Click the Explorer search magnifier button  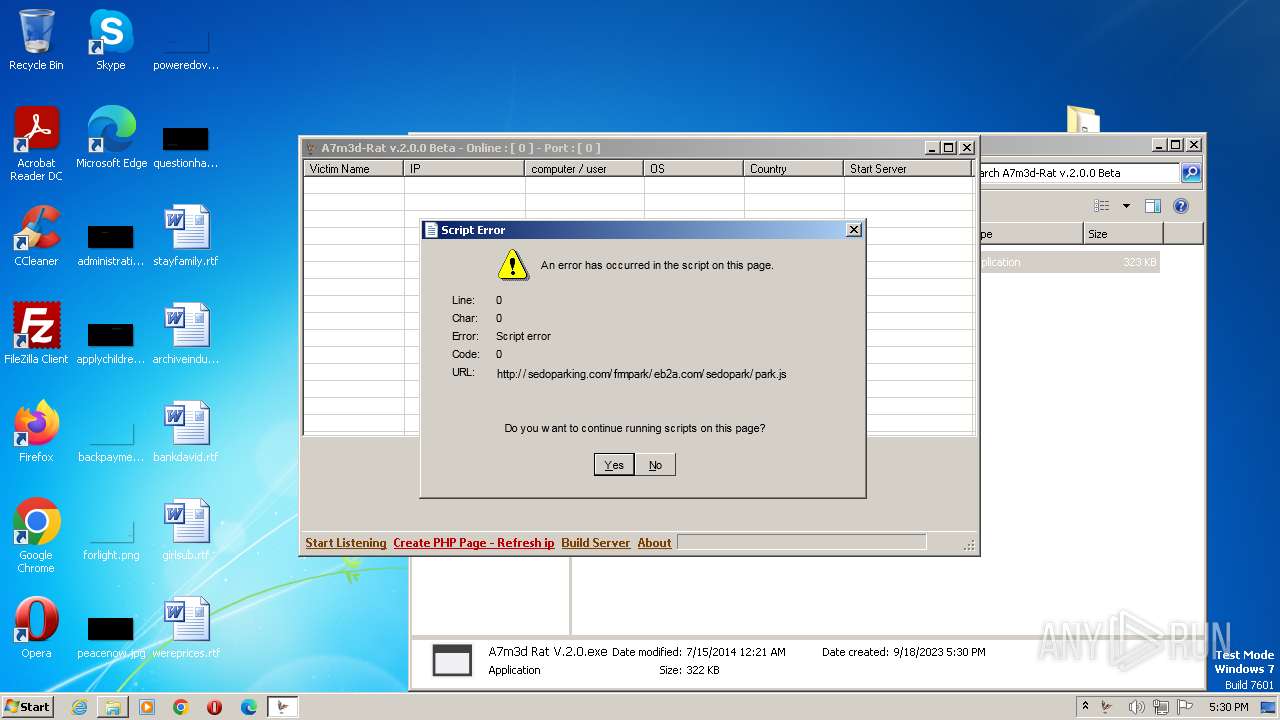click(x=1191, y=173)
